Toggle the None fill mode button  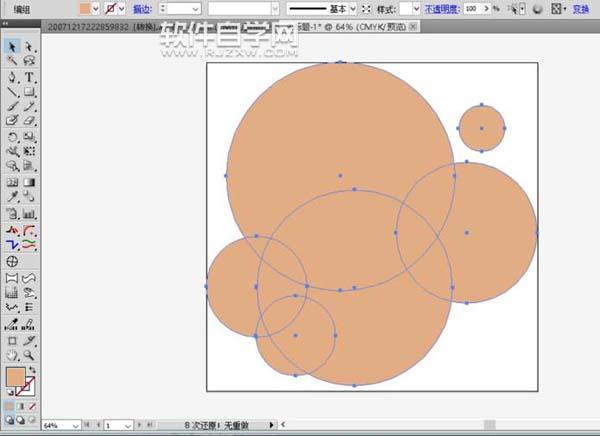32,407
